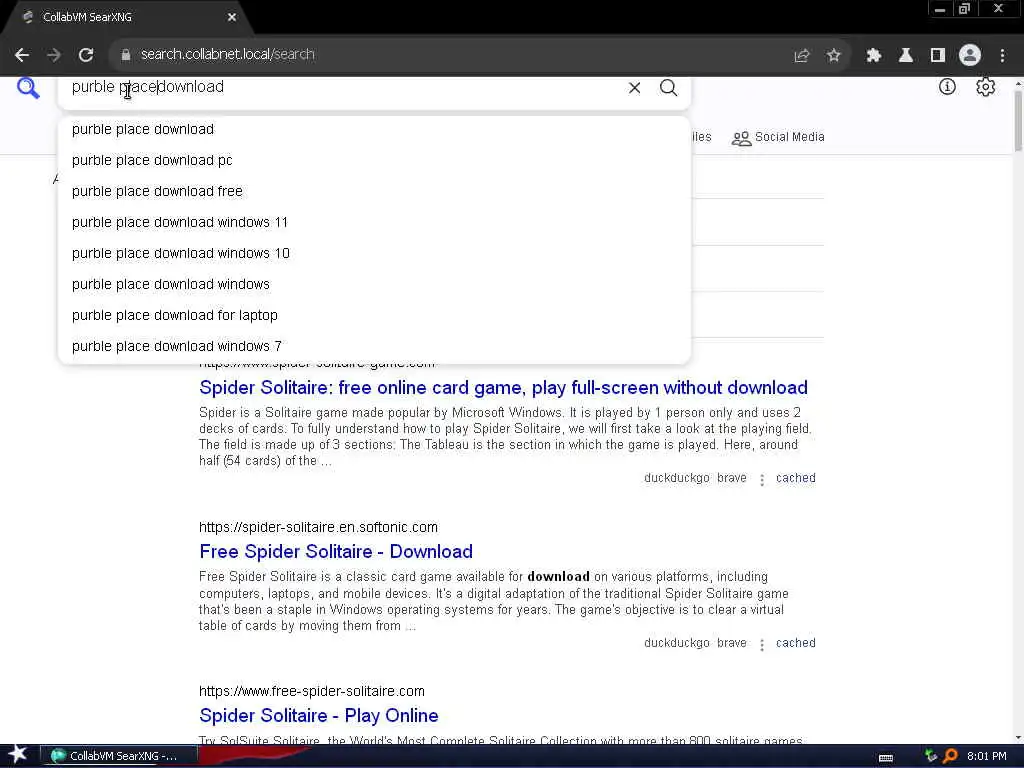Screen dimensions: 1024x768
Task: Open the About info icon
Action: [947, 87]
